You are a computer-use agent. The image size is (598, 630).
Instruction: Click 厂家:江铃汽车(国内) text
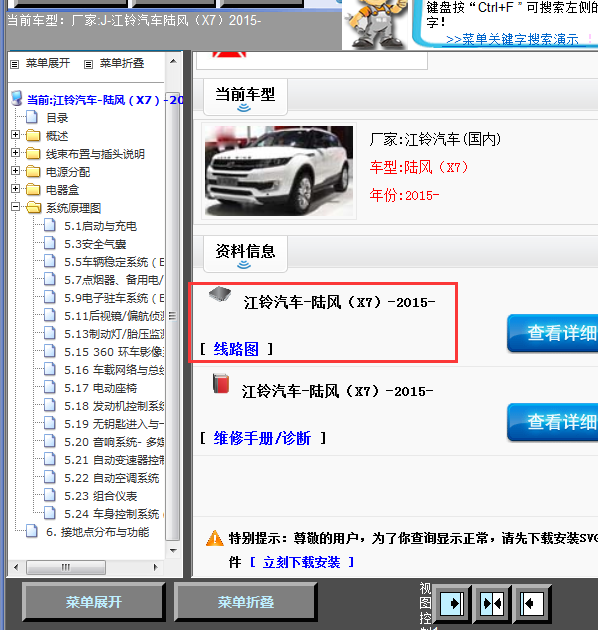coord(435,139)
